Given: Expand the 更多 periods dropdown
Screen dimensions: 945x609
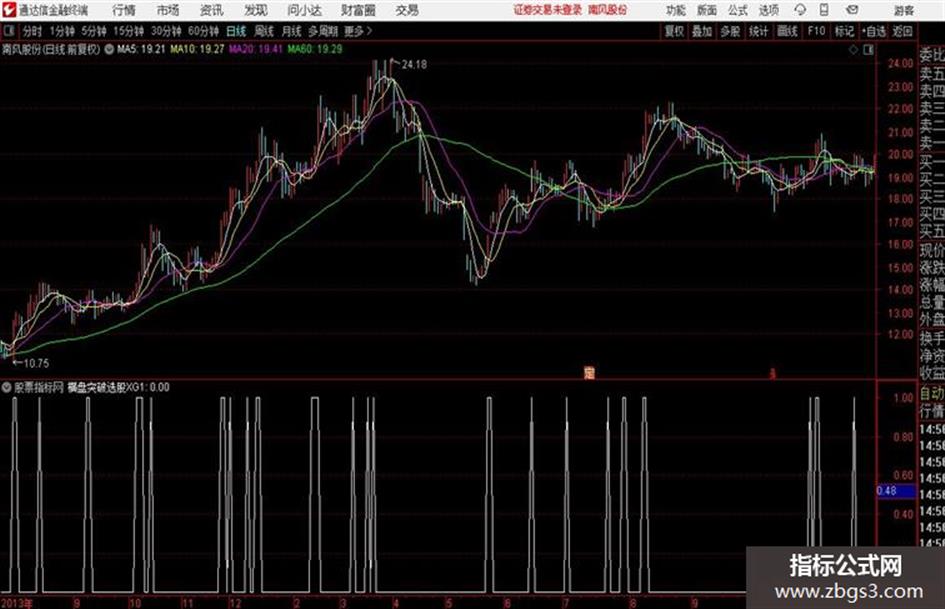Looking at the screenshot, I should click(358, 31).
